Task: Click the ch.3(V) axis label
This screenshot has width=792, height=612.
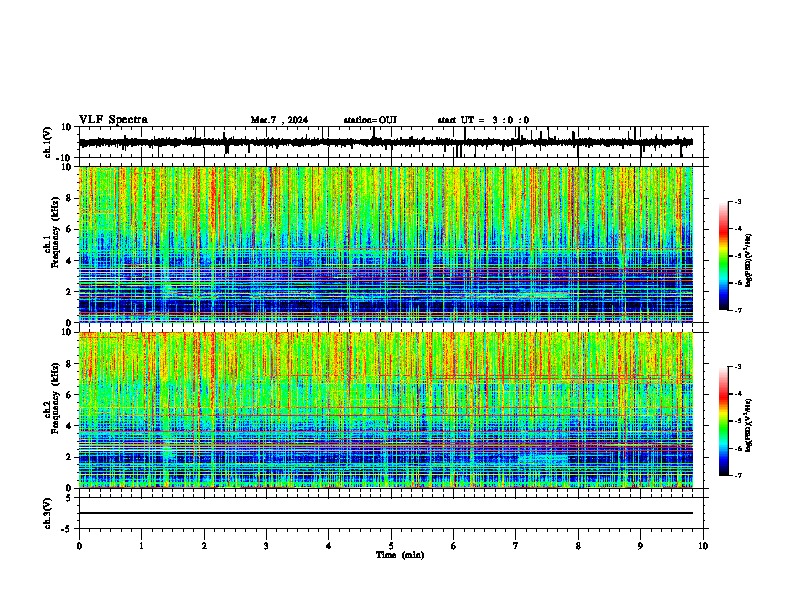Action: (48, 513)
